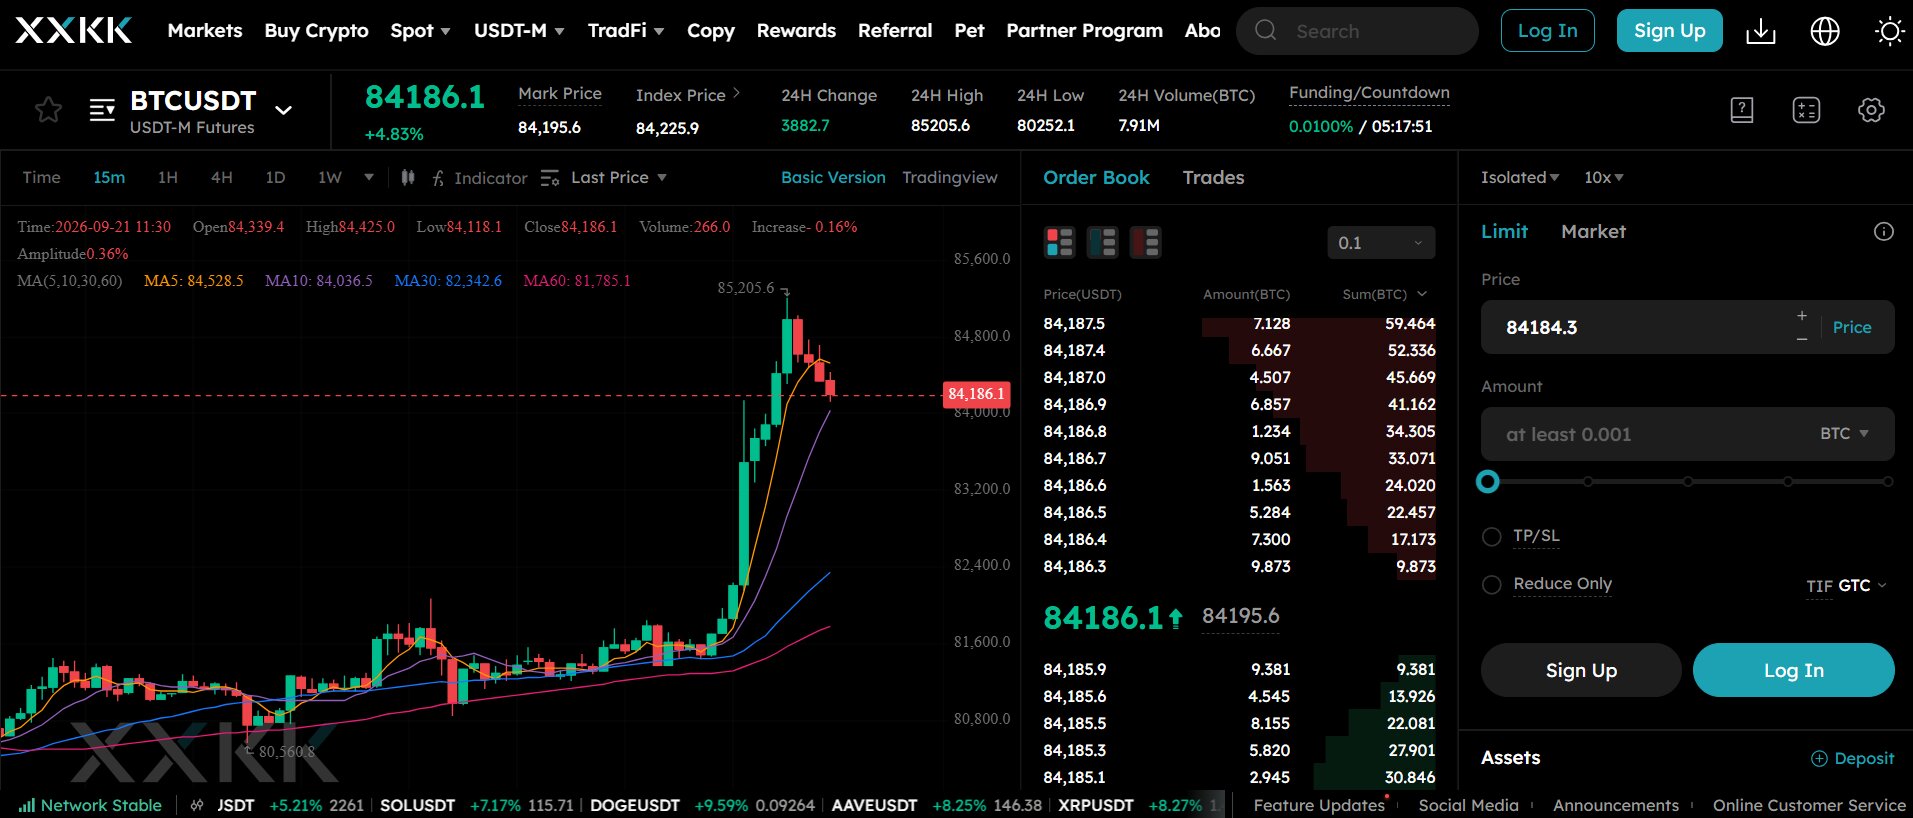Set amount slider to maximum marker
1913x818 pixels.
coord(1887,482)
